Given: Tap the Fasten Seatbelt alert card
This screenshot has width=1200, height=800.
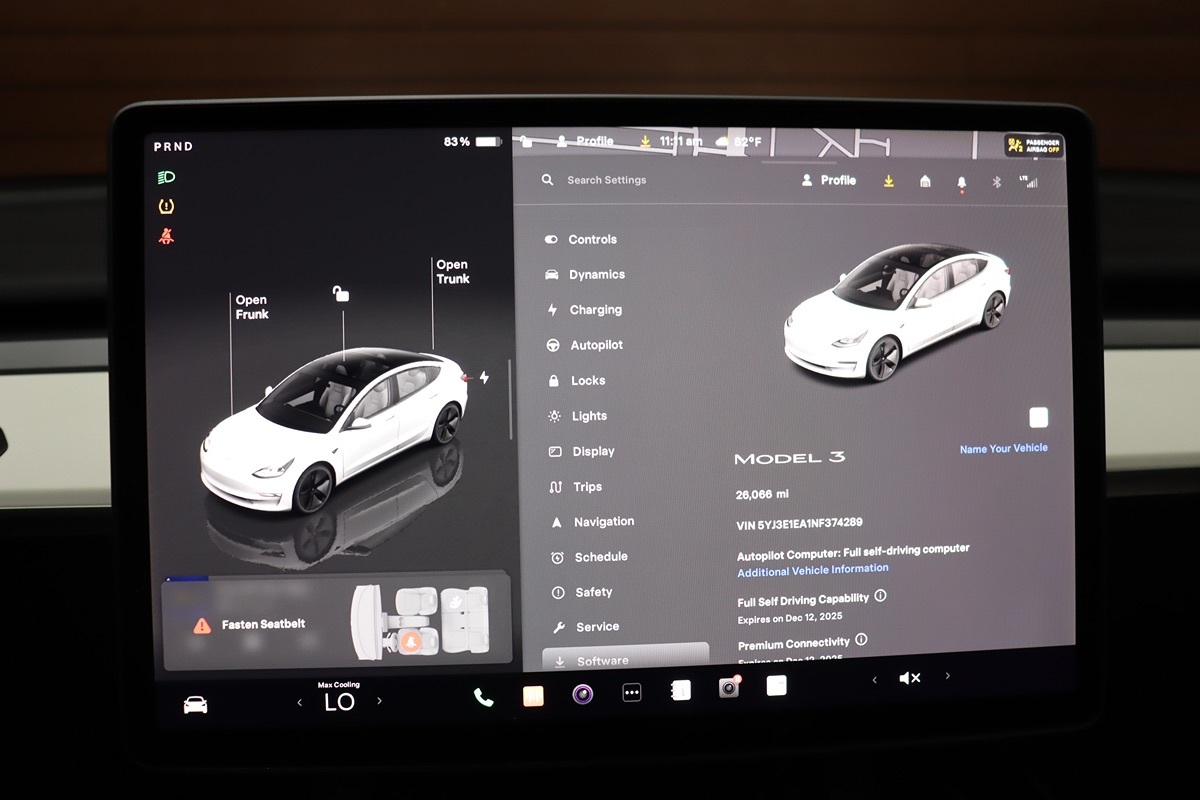Looking at the screenshot, I should (336, 620).
